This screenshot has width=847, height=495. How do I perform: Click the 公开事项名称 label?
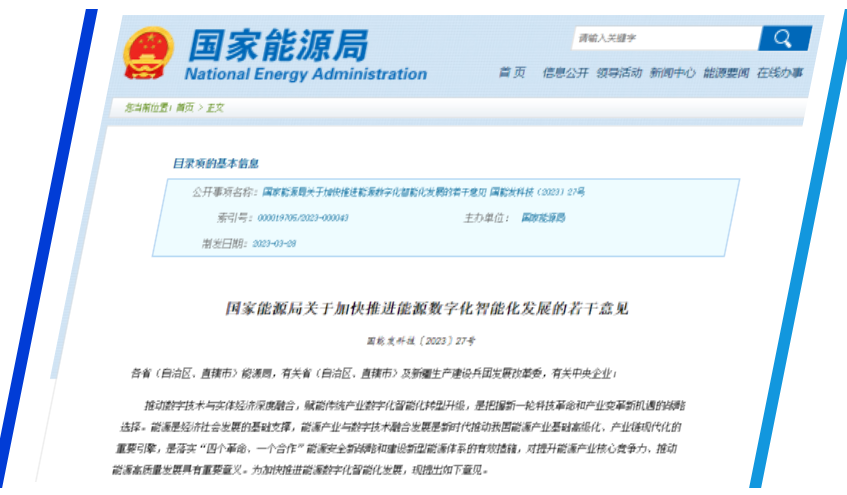pyautogui.click(x=225, y=192)
